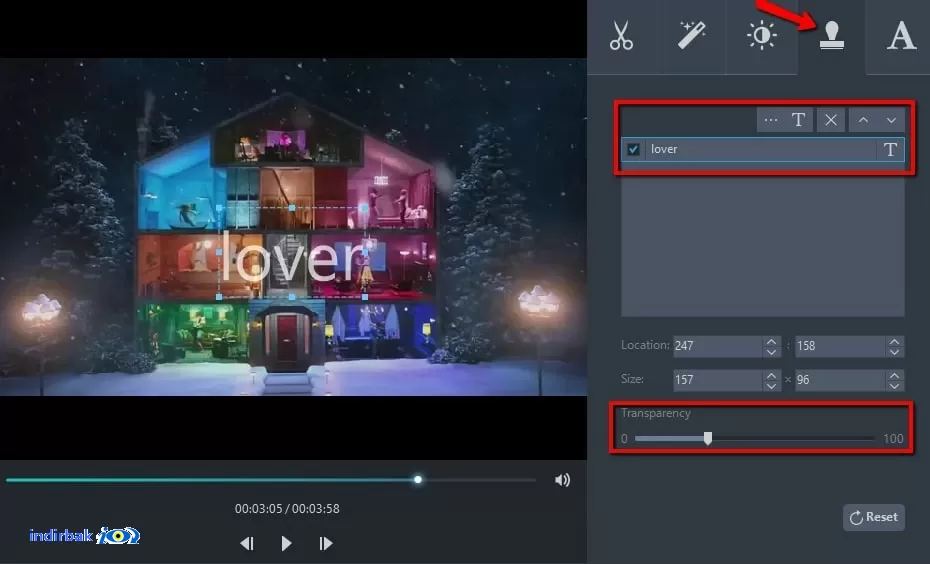
Task: Click the Transparency slider handle
Action: tap(708, 438)
